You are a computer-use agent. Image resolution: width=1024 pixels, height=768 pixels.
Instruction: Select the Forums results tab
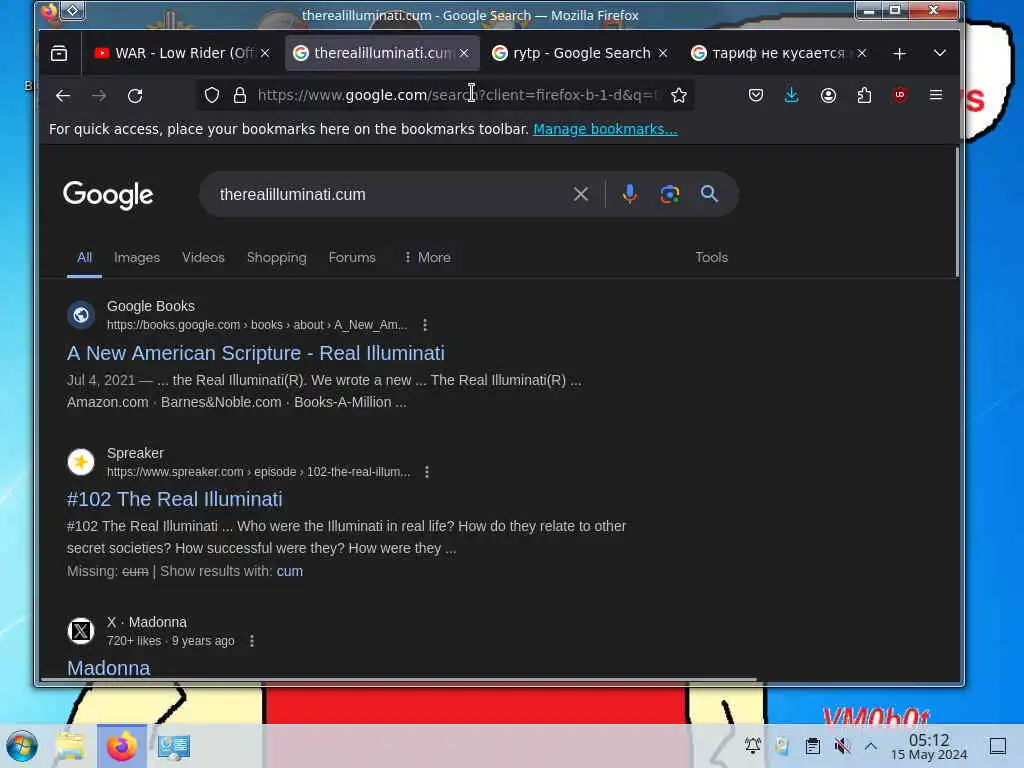[x=352, y=257]
